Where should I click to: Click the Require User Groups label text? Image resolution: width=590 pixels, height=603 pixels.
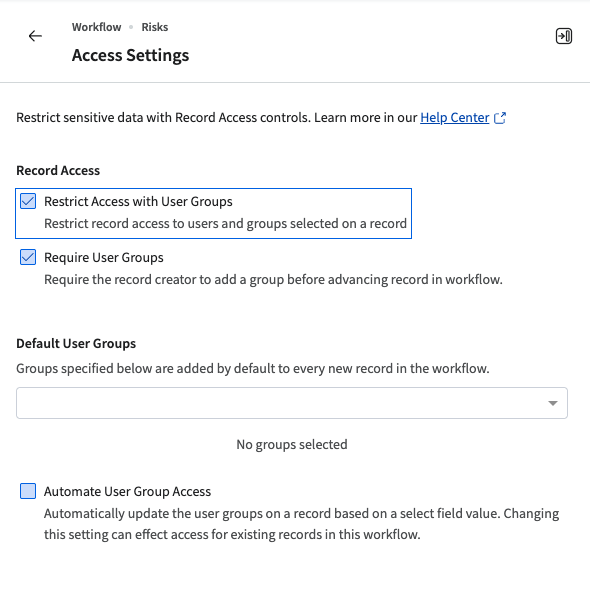point(104,257)
